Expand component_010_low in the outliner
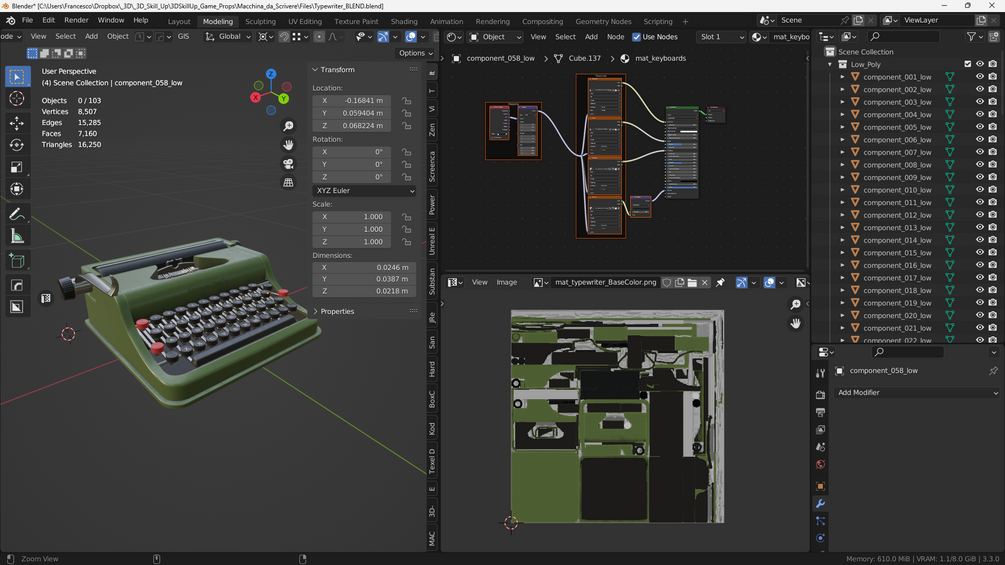Image resolution: width=1005 pixels, height=565 pixels. click(843, 190)
